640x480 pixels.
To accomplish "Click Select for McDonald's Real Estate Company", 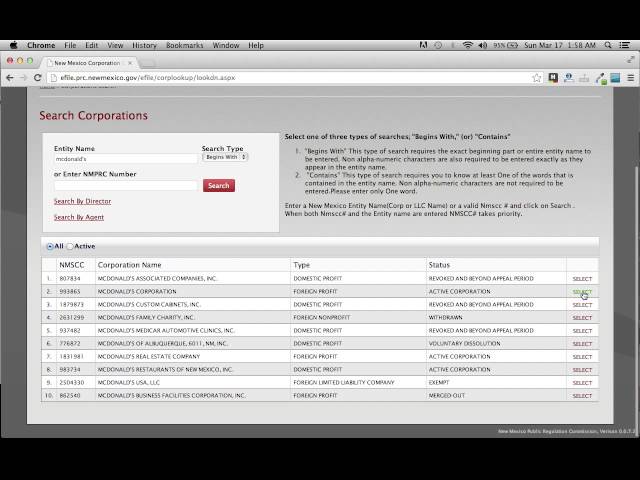I will click(582, 357).
